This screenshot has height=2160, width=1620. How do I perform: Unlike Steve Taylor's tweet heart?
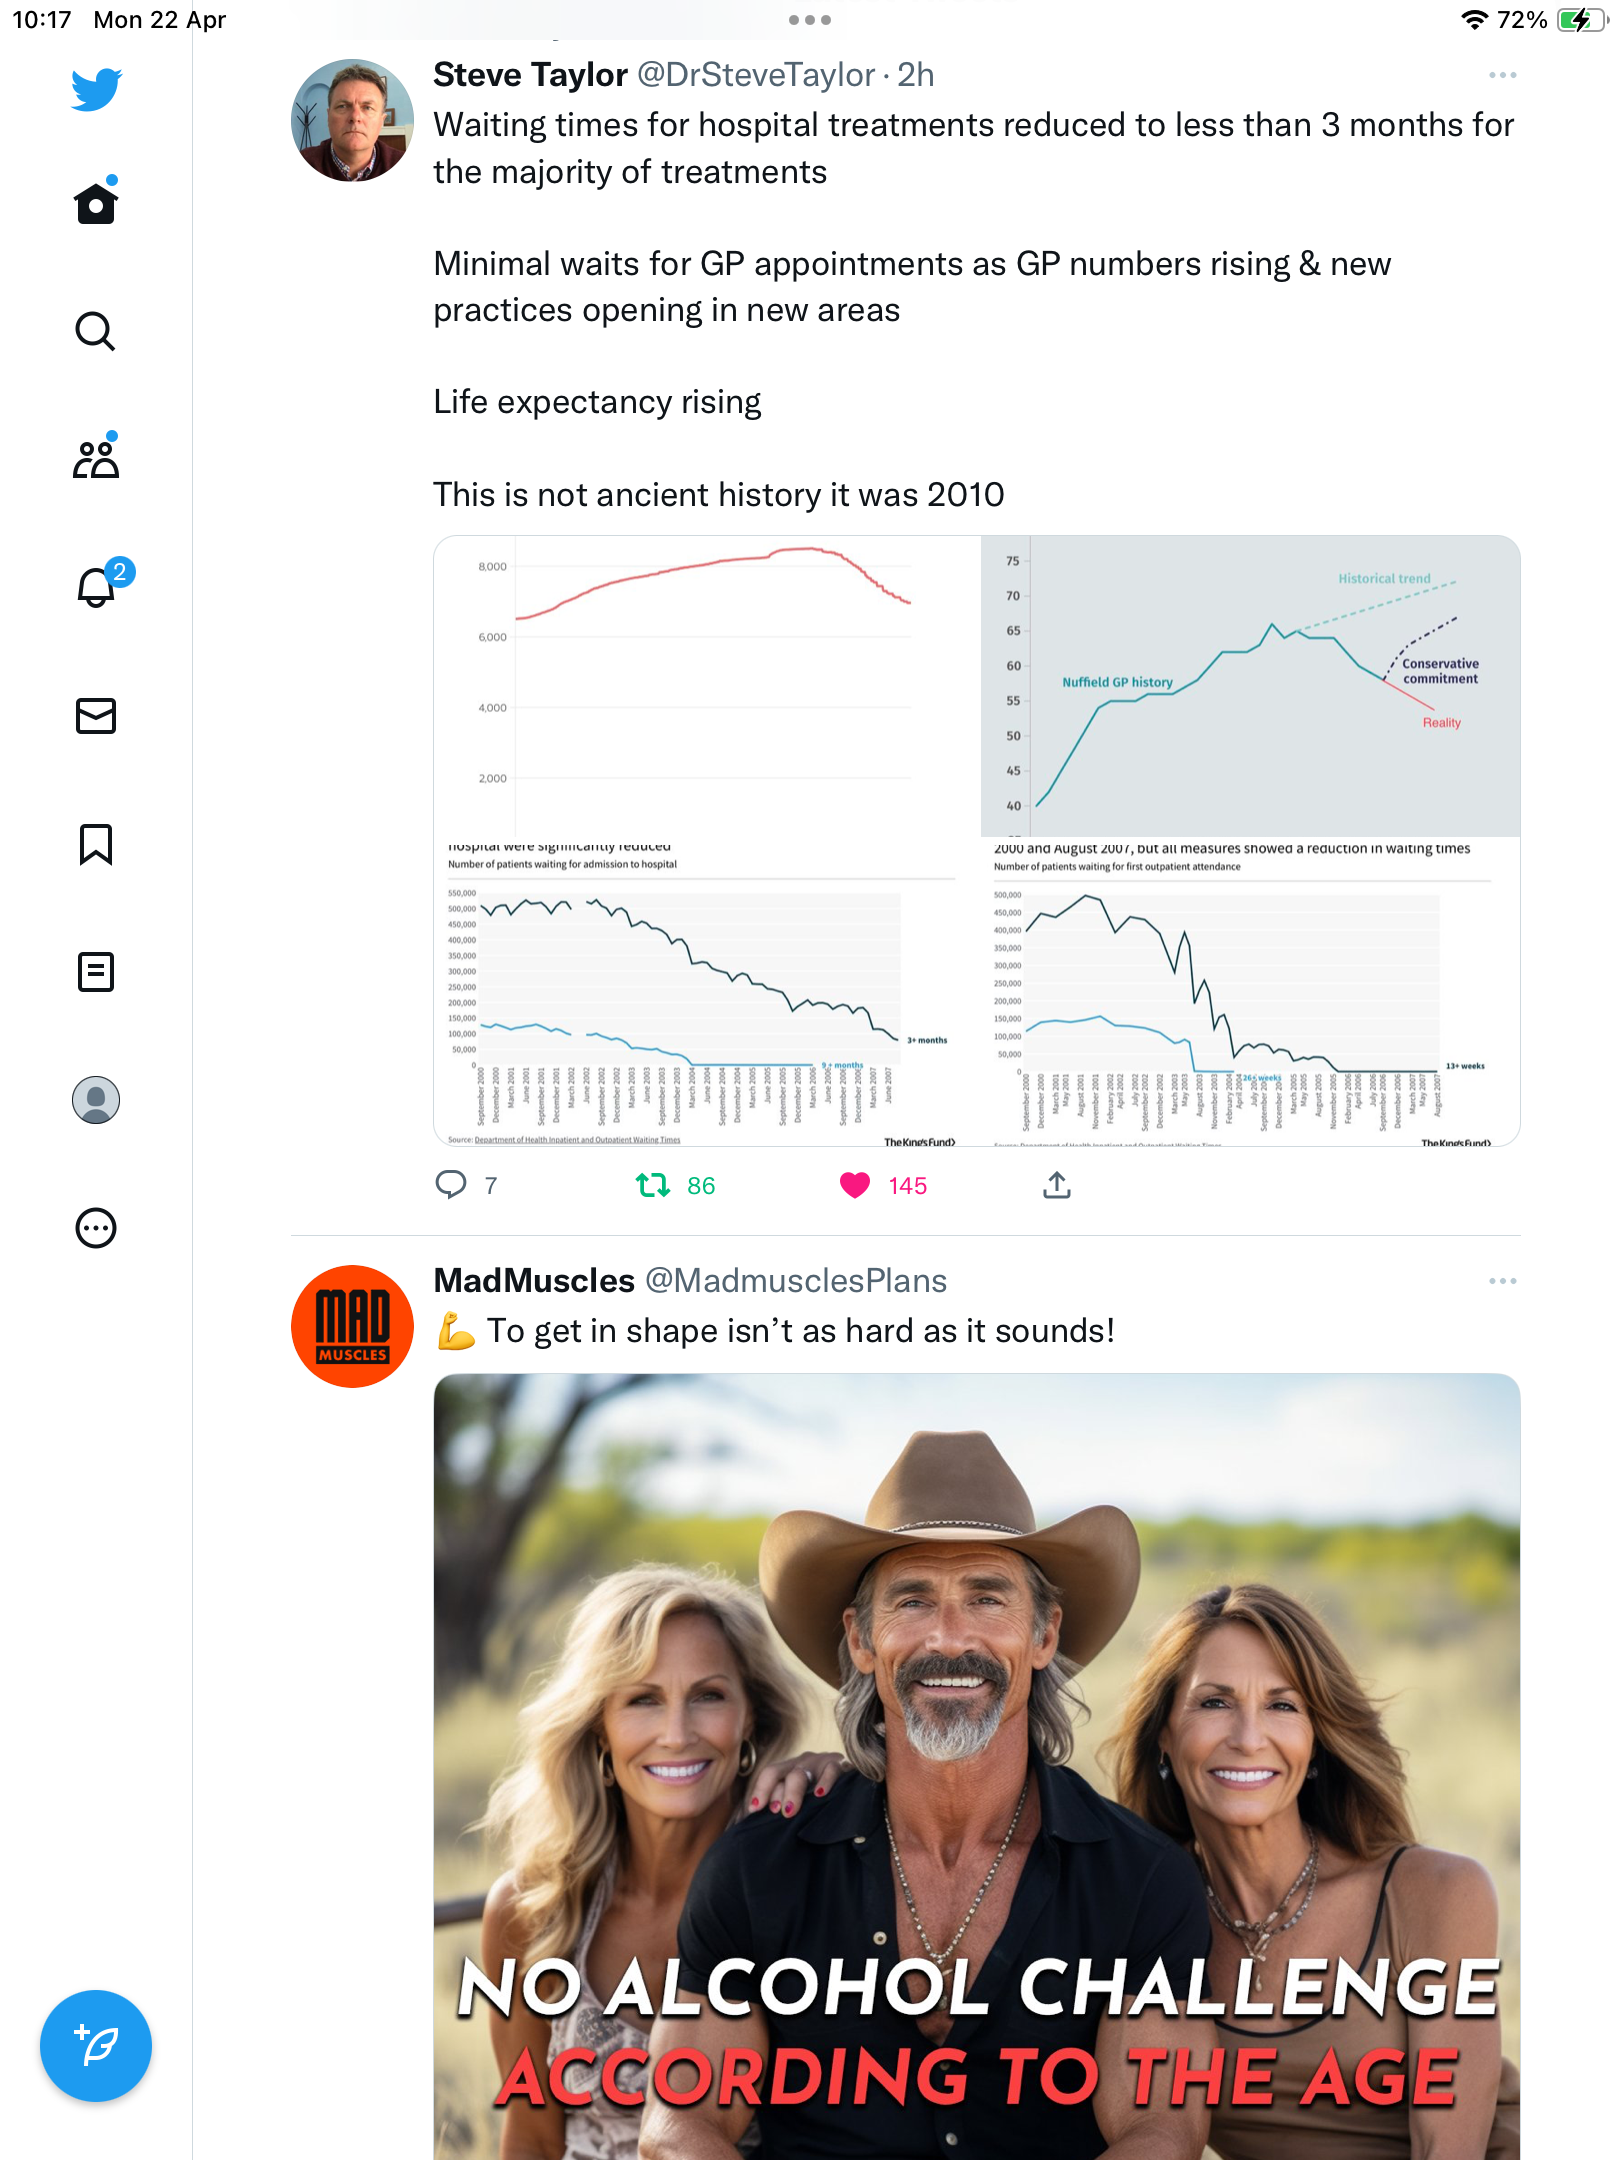point(855,1185)
